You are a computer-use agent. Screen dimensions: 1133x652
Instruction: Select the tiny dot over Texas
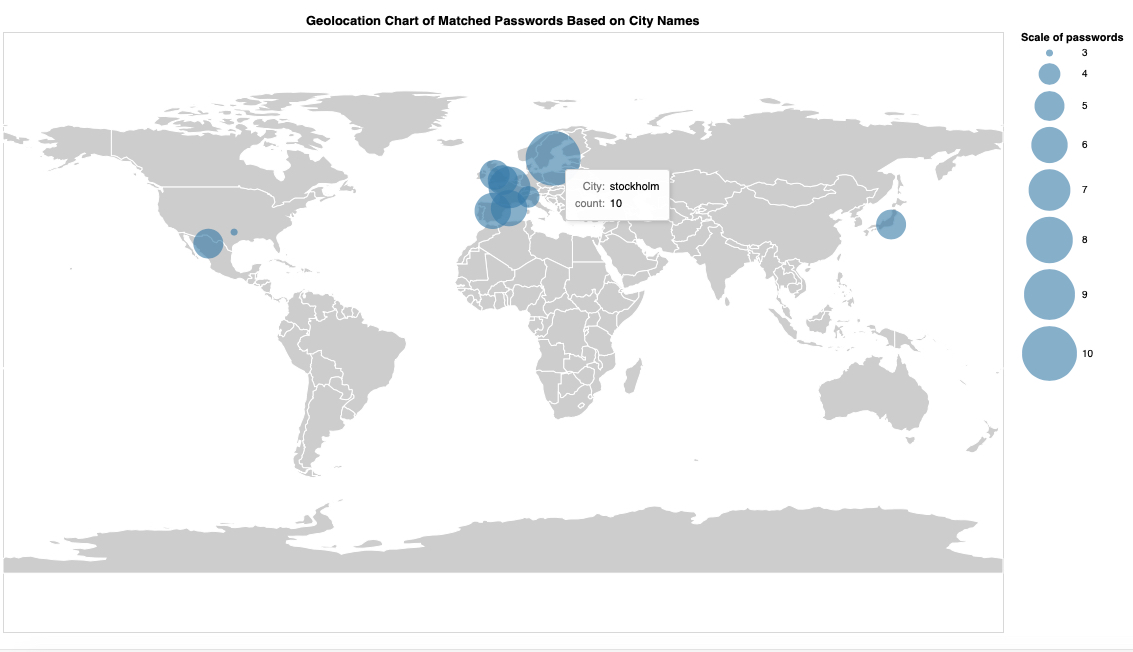click(x=234, y=232)
